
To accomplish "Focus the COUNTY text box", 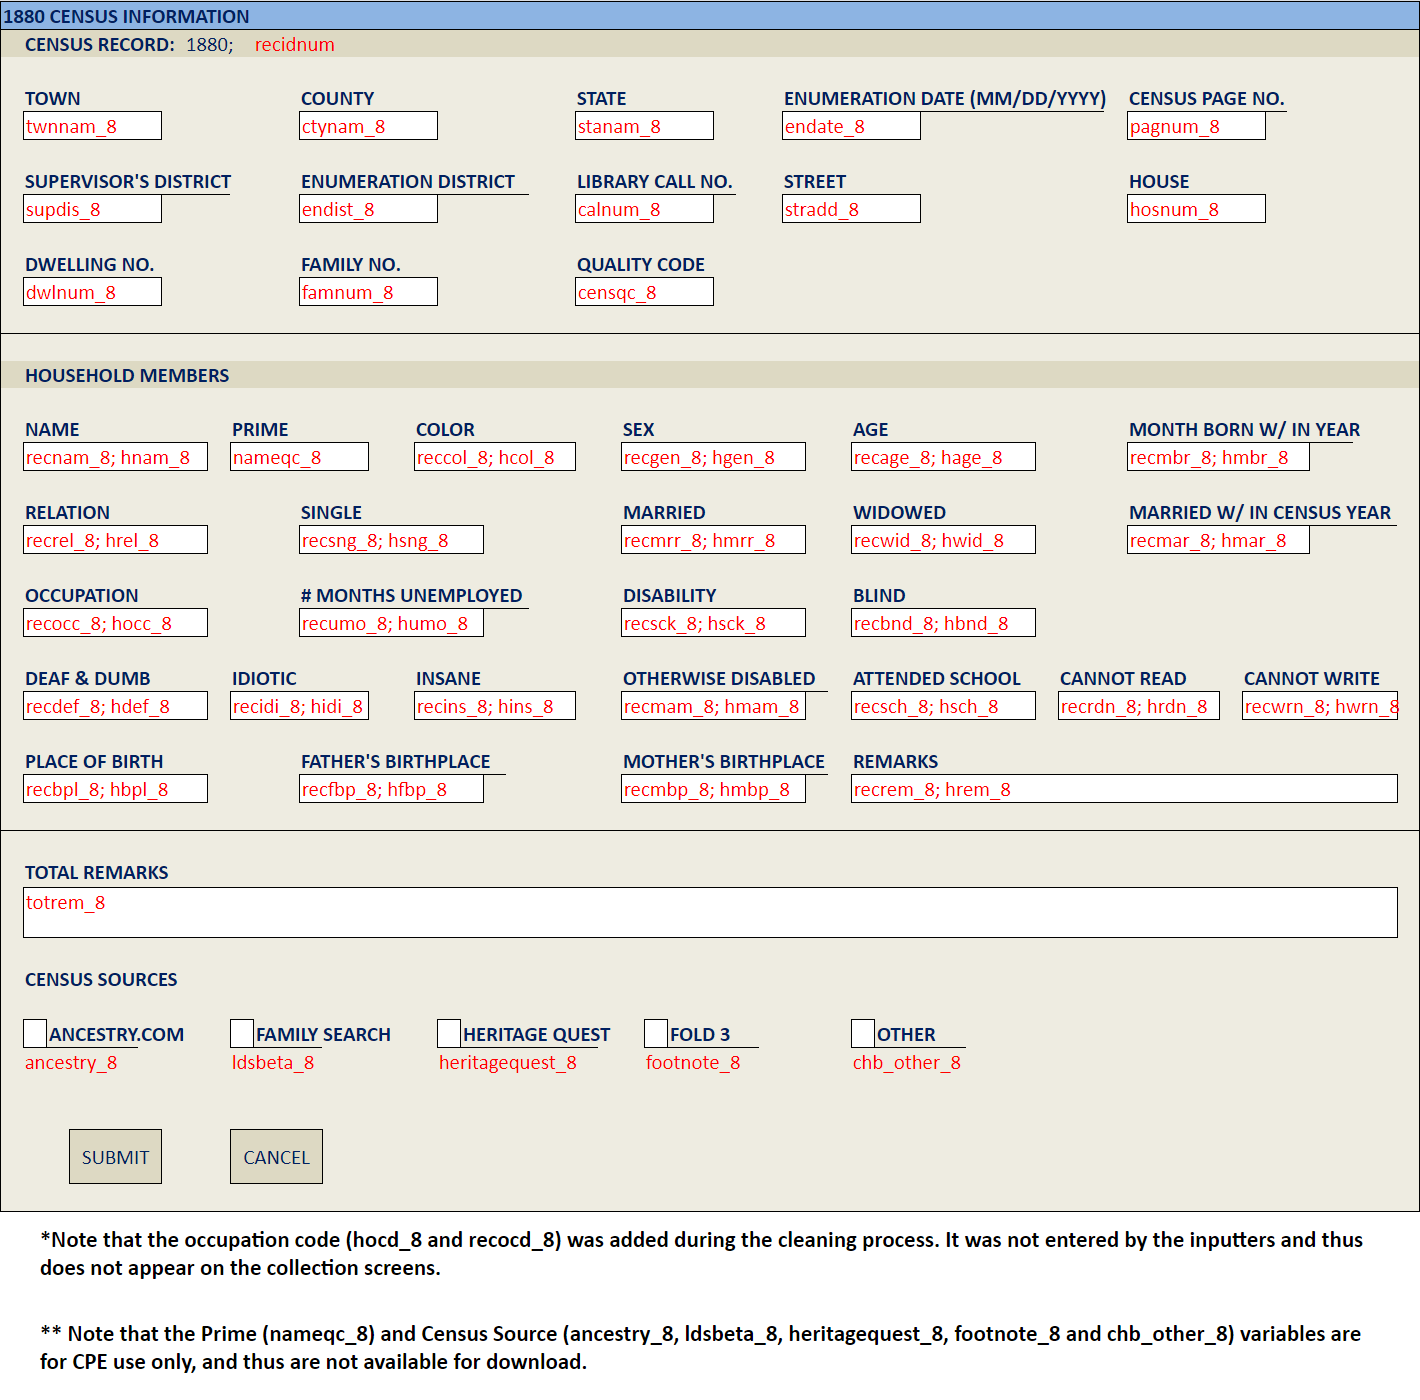I will 368,126.
